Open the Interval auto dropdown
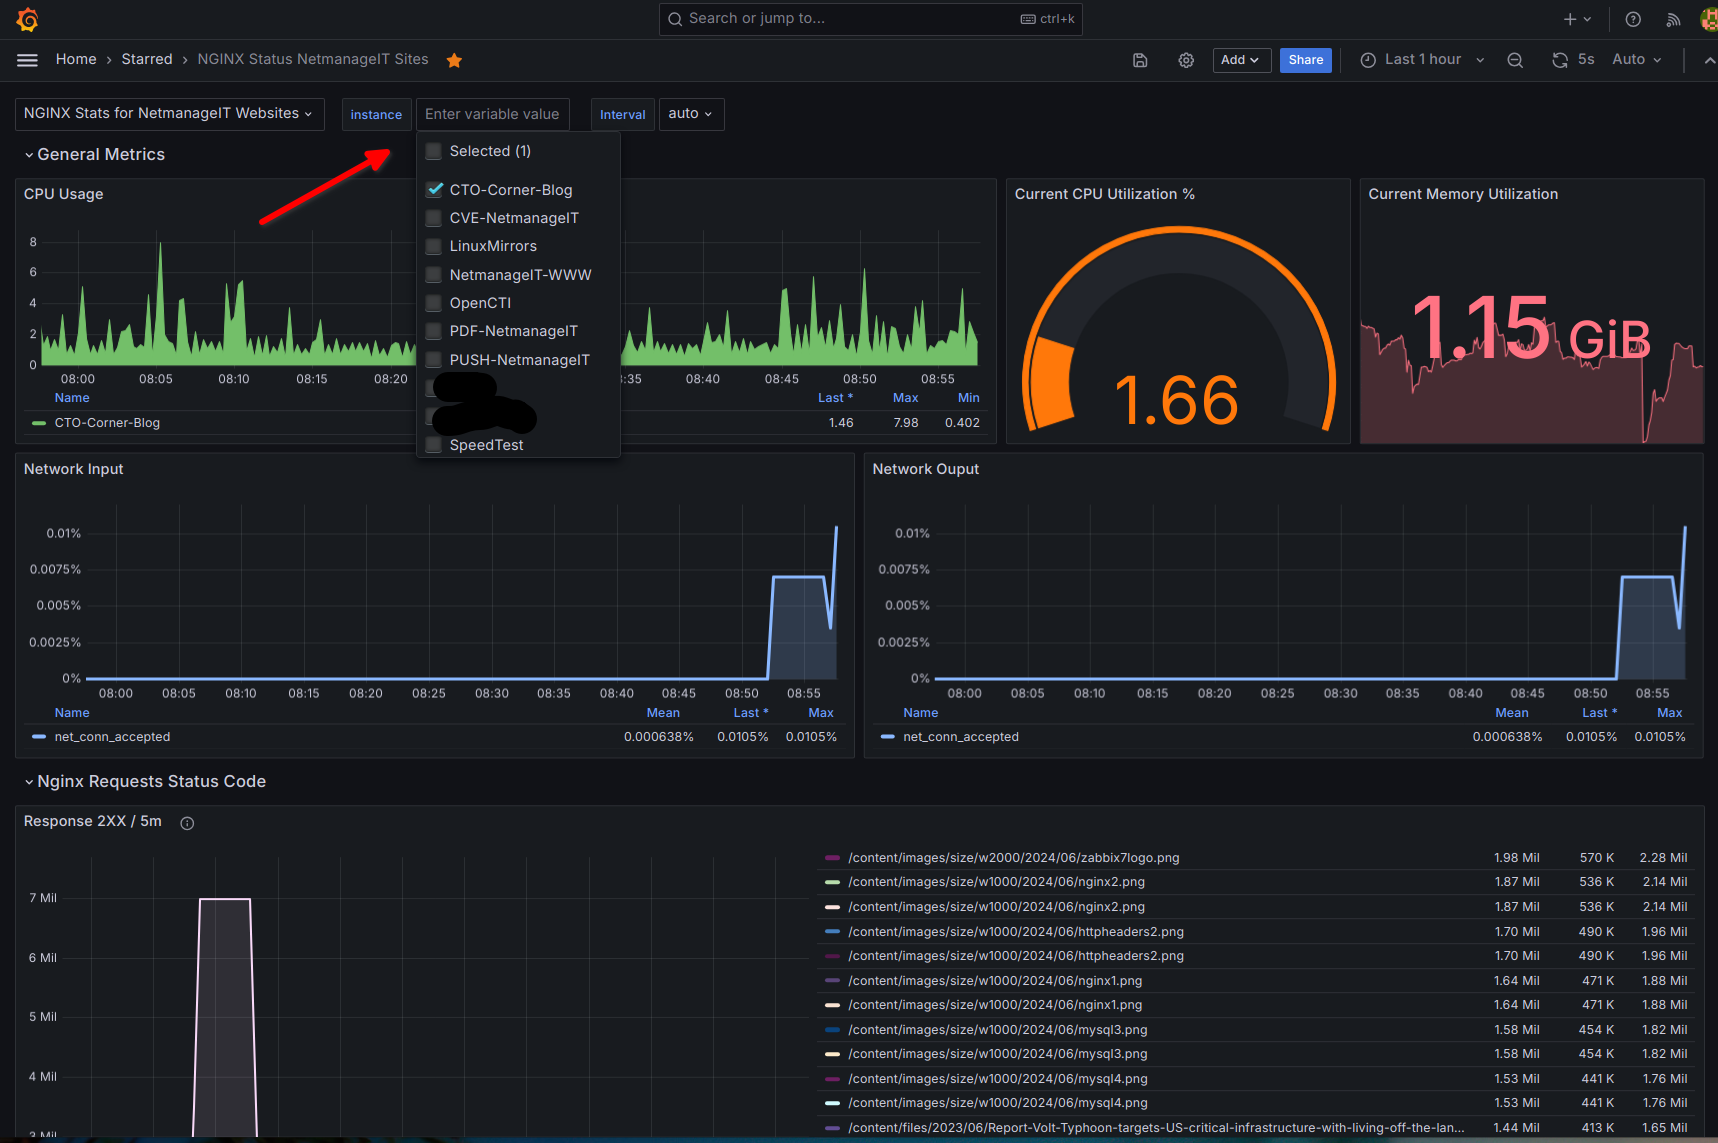This screenshot has width=1718, height=1143. click(x=690, y=114)
